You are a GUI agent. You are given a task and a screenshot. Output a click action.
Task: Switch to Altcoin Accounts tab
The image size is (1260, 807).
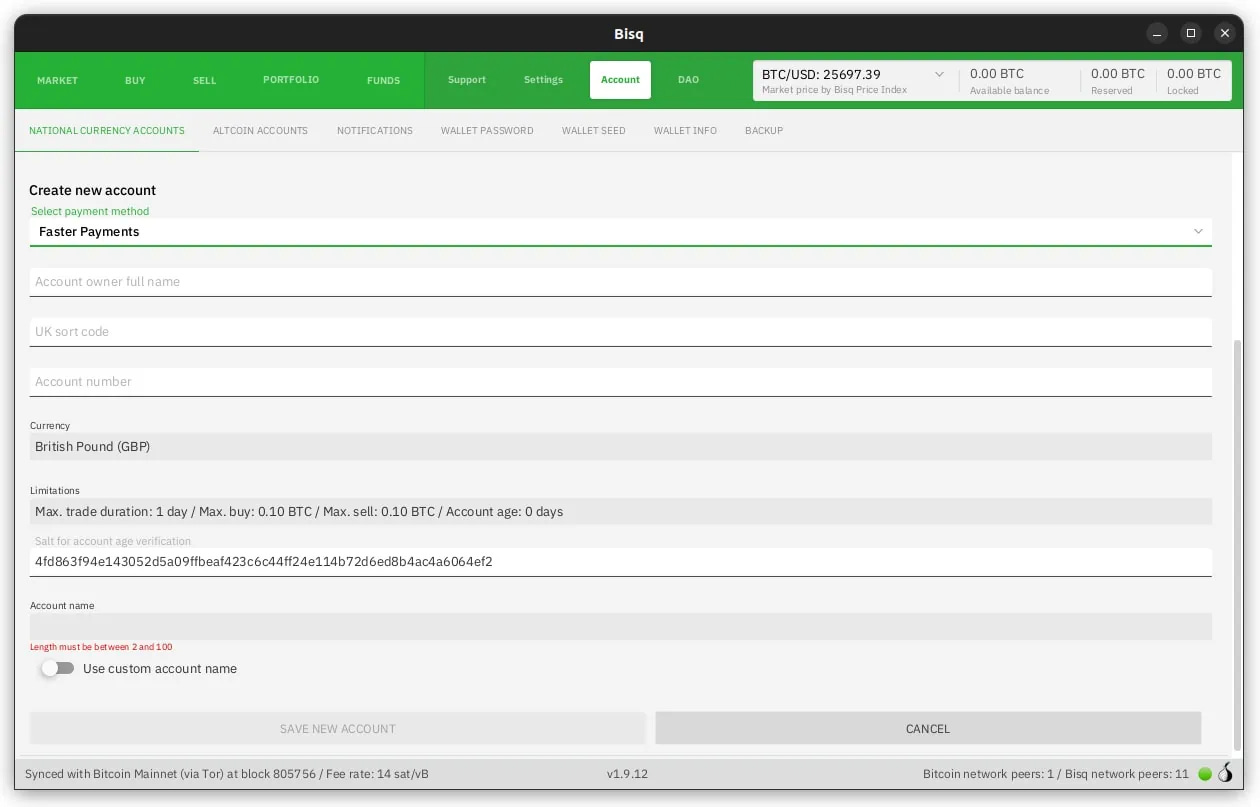[260, 130]
